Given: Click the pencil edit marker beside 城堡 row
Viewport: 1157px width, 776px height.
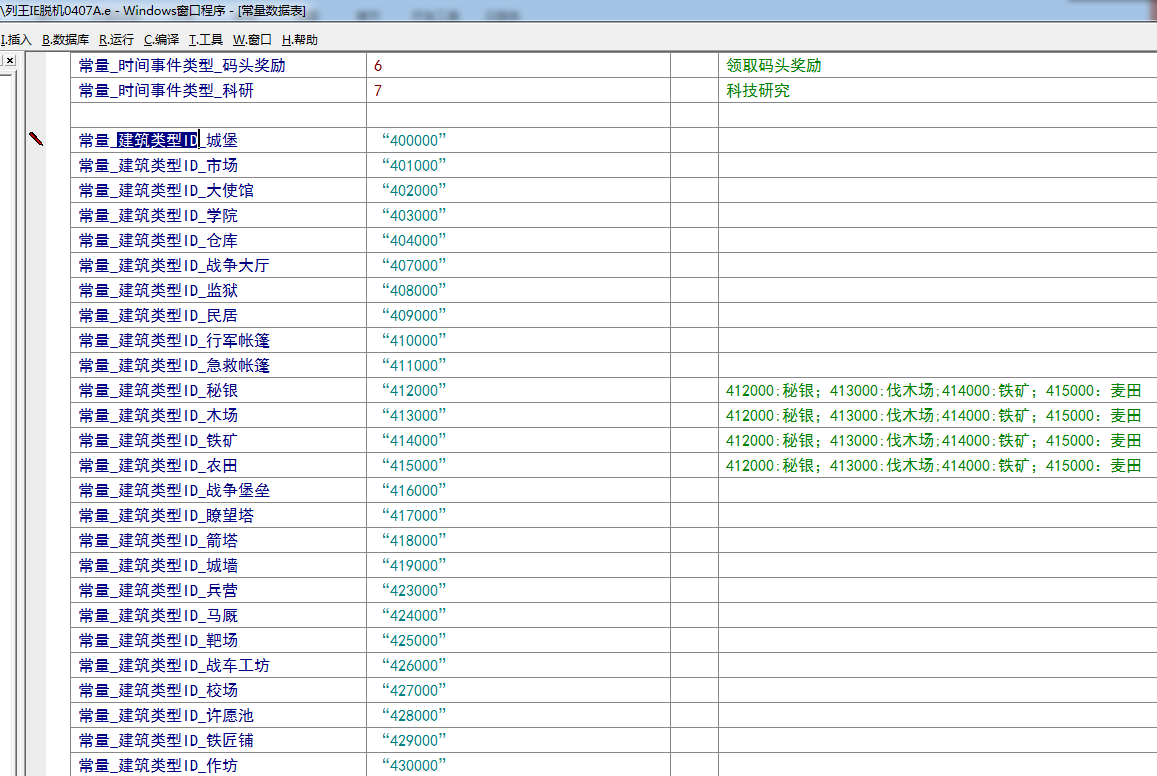Looking at the screenshot, I should [37, 140].
